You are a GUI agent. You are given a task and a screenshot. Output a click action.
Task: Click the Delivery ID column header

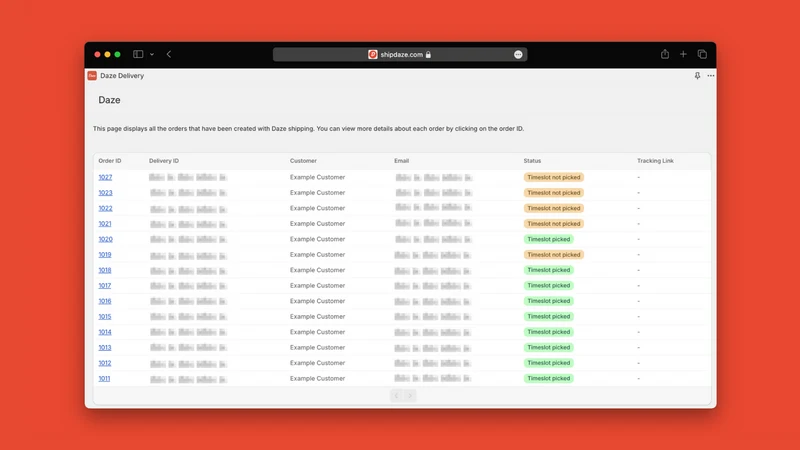coord(164,161)
